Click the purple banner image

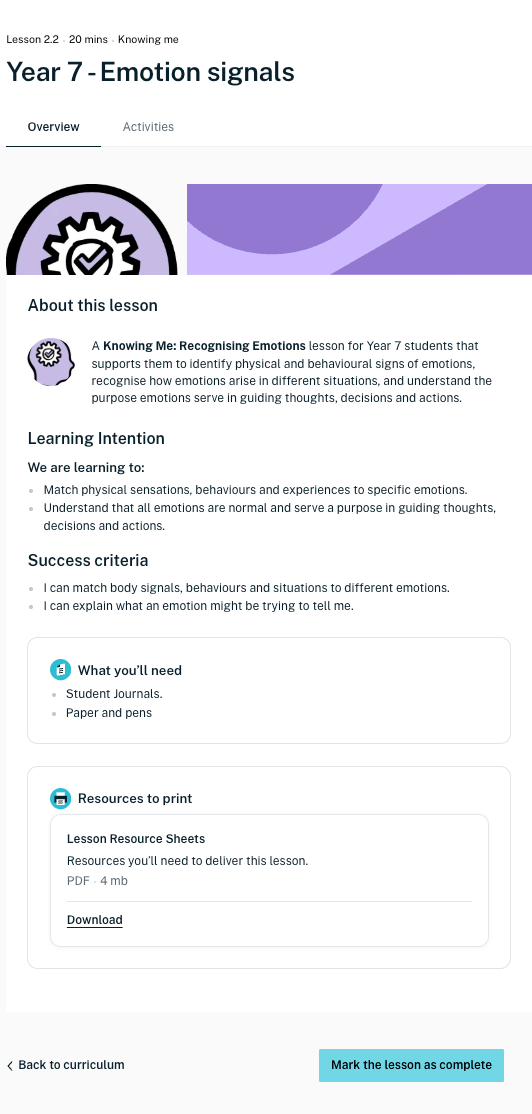click(359, 229)
